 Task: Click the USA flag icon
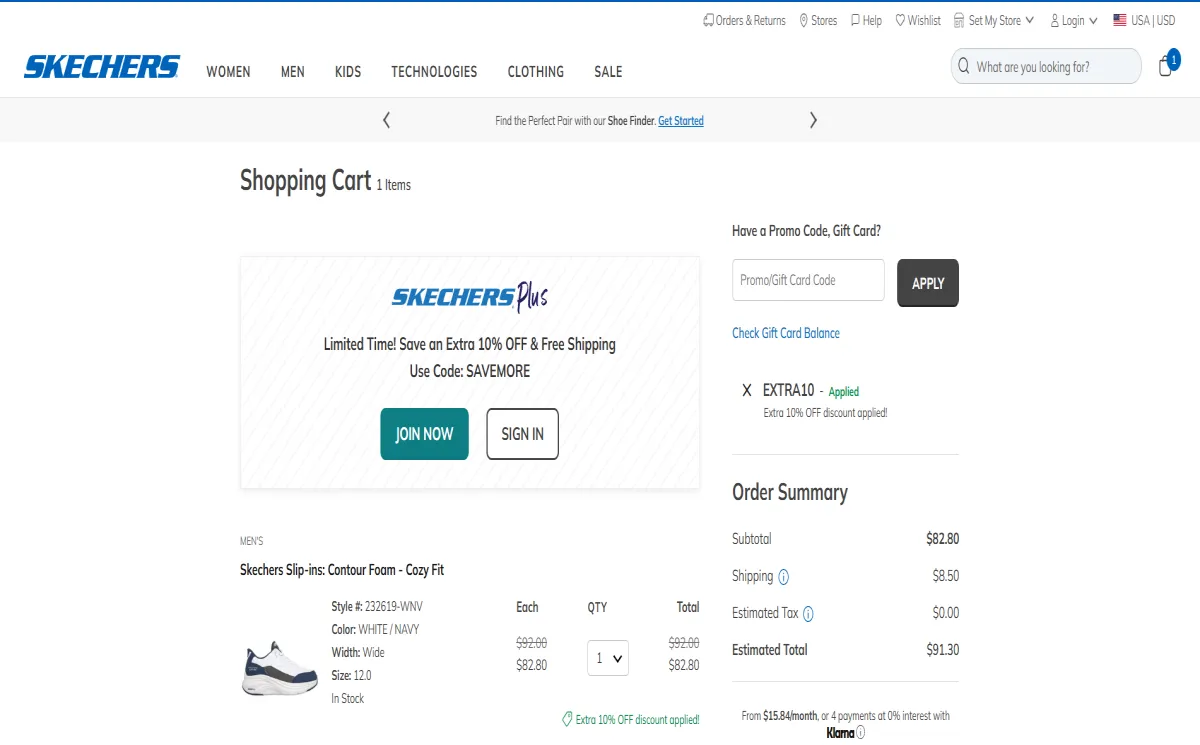tap(1118, 19)
